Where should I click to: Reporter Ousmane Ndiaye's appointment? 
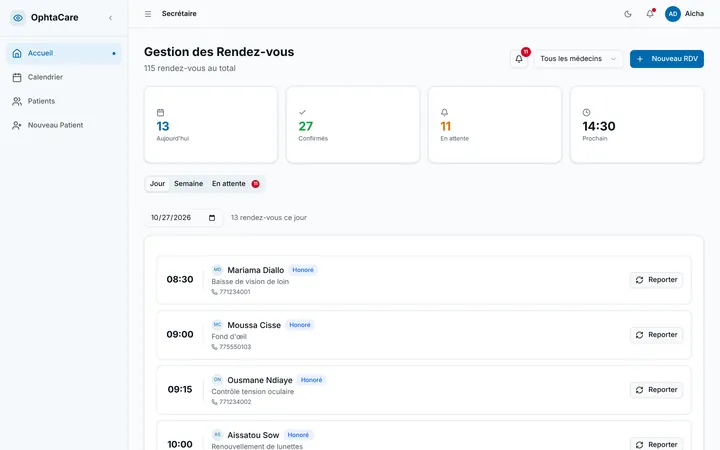(656, 390)
